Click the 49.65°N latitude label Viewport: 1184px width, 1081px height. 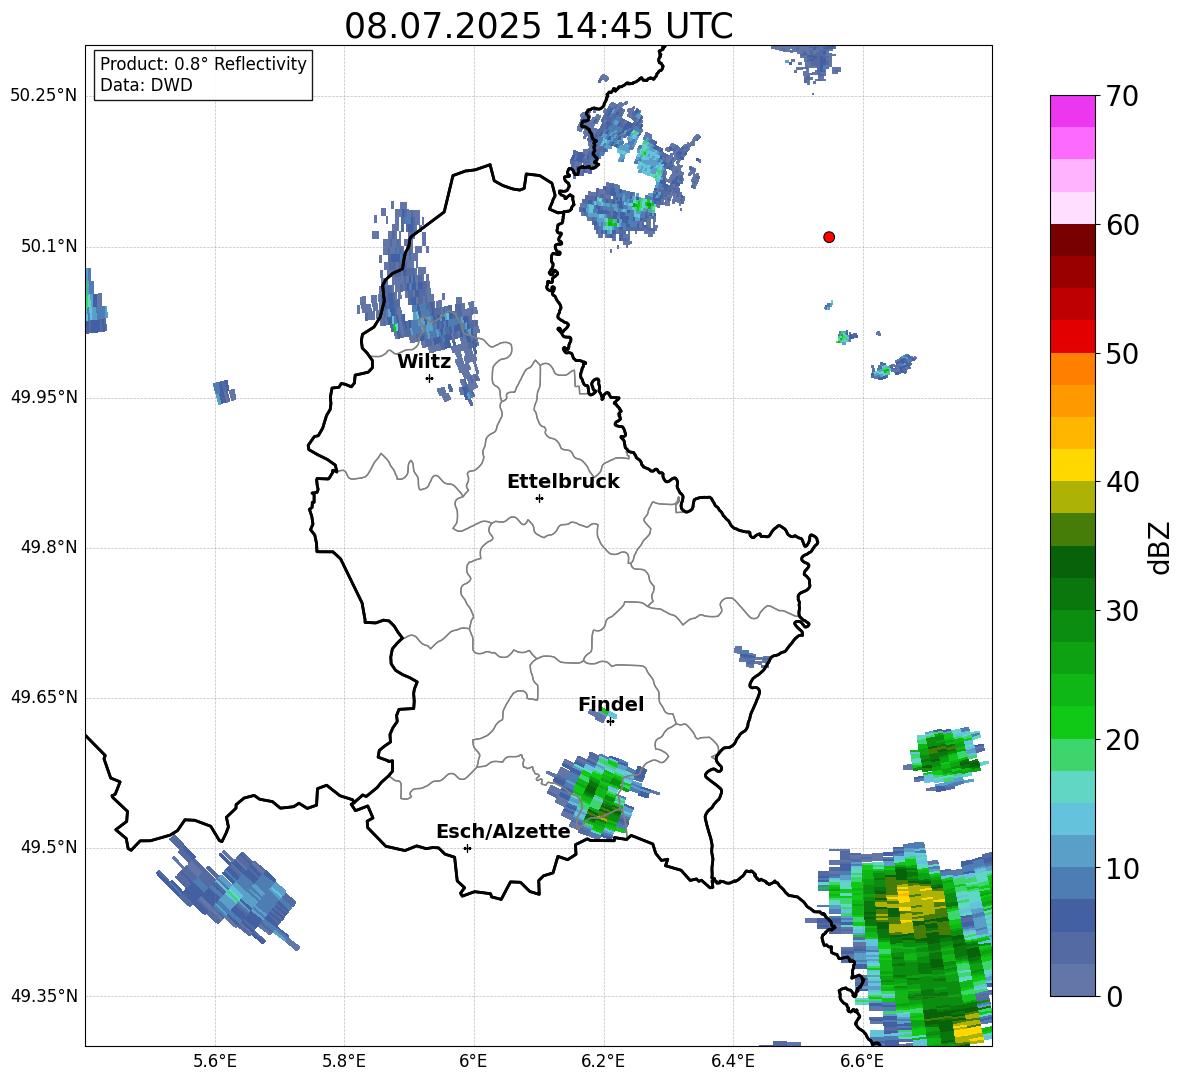pos(44,697)
